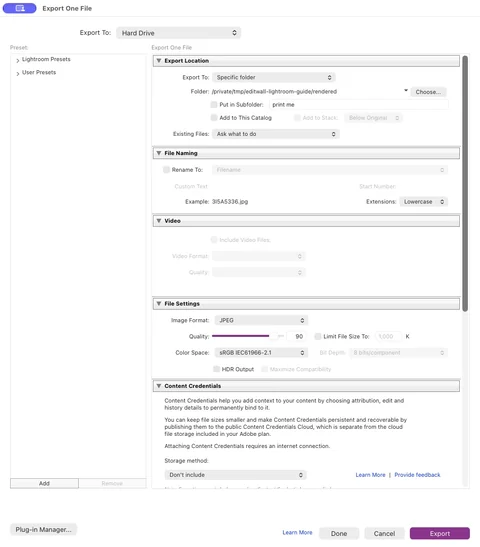Viewport: 480px width, 547px height.
Task: Click the purple screen icon beside Export One File
Action: point(20,8)
